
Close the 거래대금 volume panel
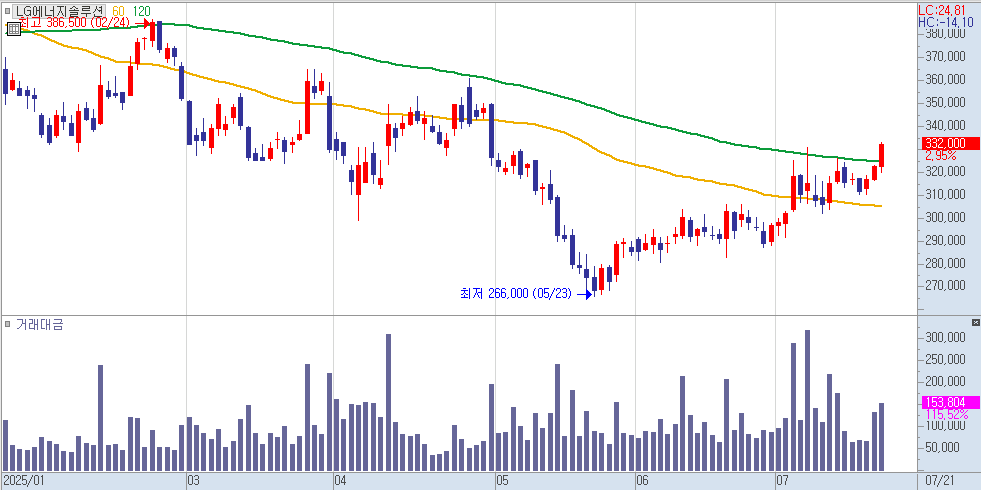coord(975,322)
